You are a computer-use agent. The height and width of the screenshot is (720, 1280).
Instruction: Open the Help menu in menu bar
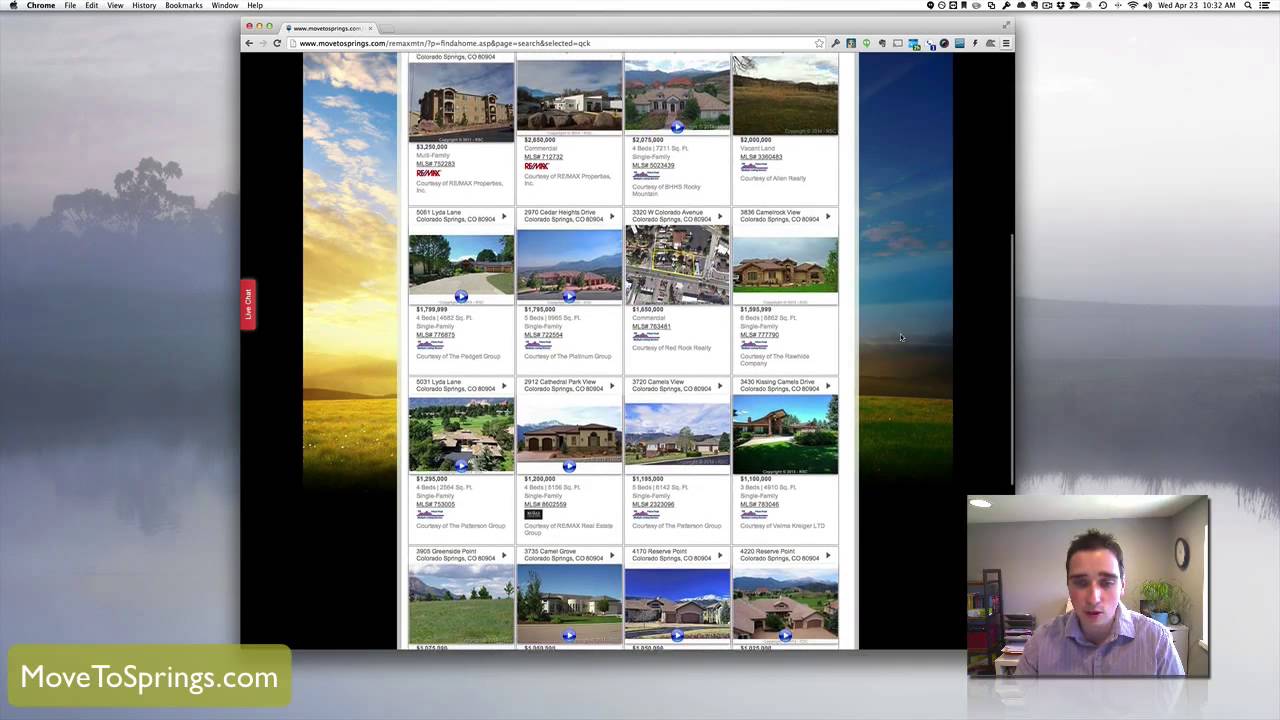click(x=255, y=6)
